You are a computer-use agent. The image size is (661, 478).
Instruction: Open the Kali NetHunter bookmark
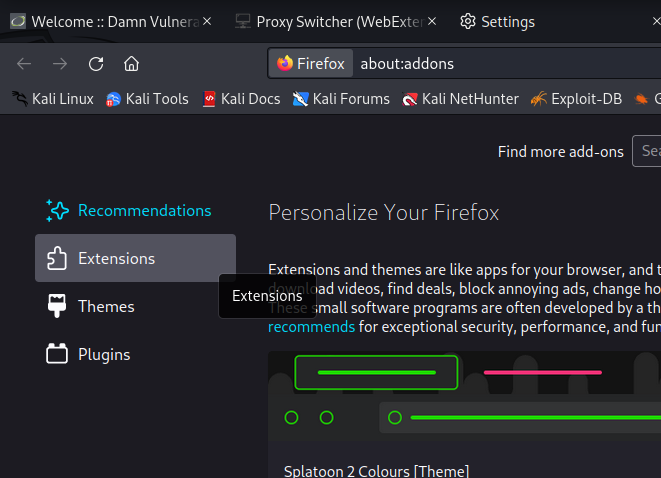tap(460, 99)
